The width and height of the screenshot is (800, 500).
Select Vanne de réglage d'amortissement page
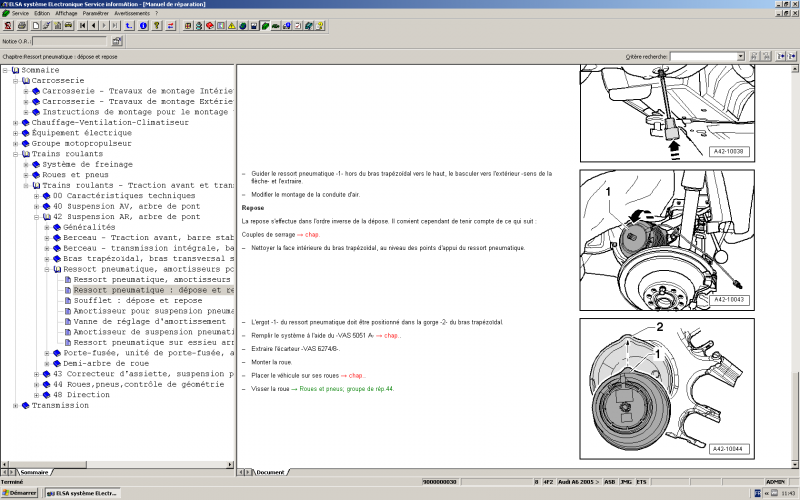pyautogui.click(x=149, y=321)
